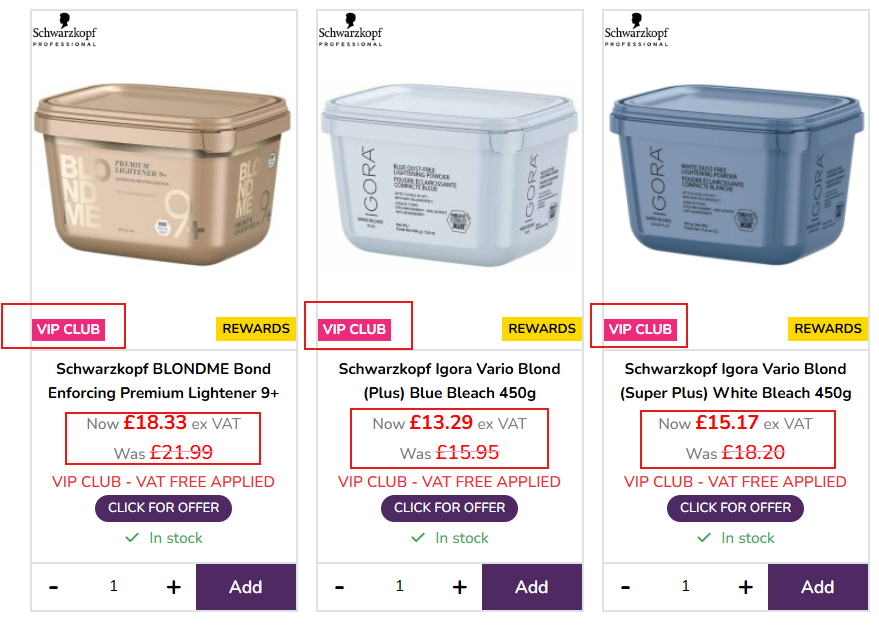This screenshot has width=879, height=625.
Task: Open Schwarzkopf Igora Vario Blond Blue Bleach title
Action: [449, 381]
